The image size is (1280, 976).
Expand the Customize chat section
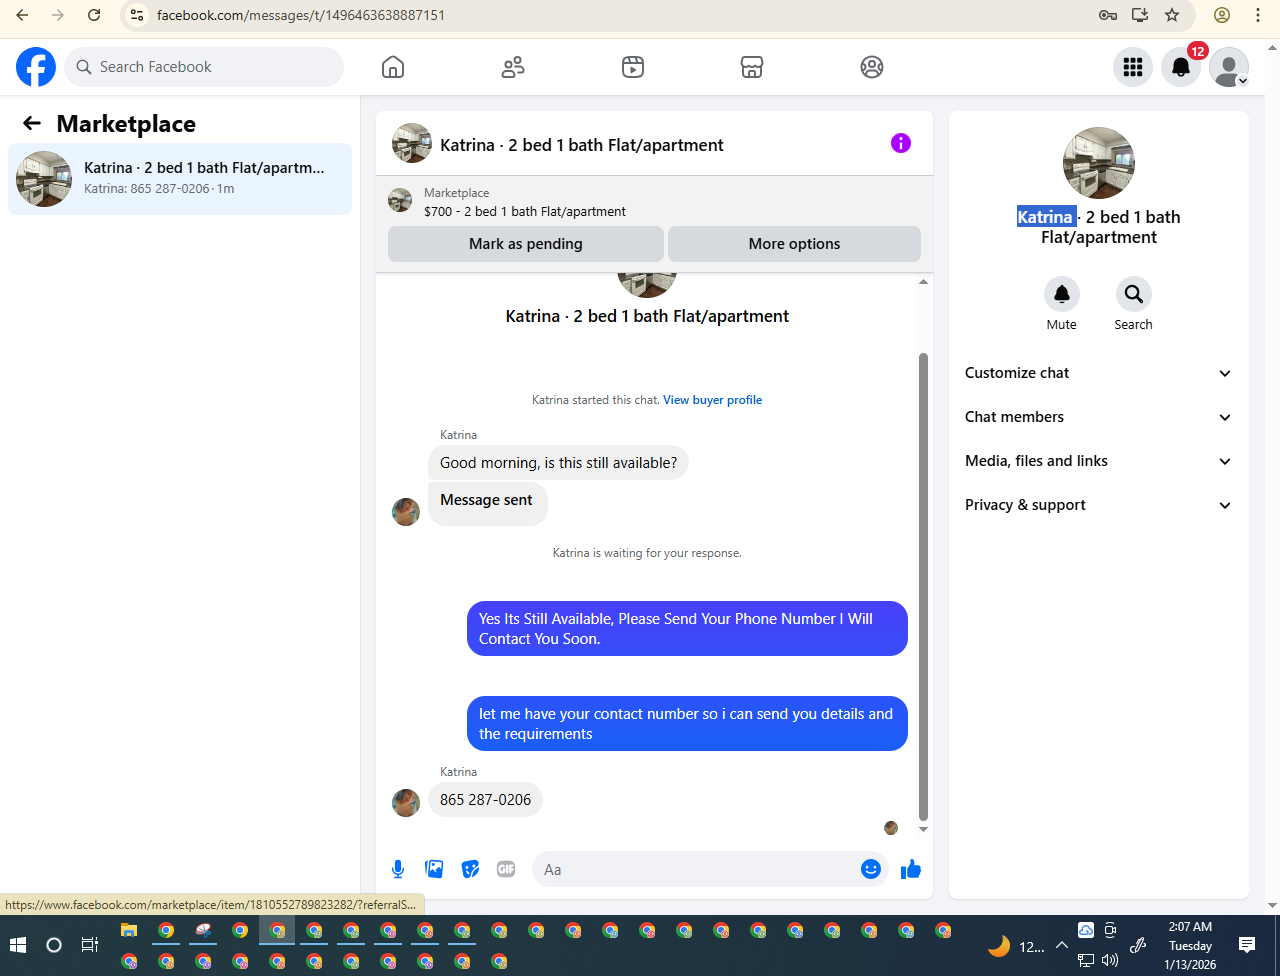(1098, 373)
